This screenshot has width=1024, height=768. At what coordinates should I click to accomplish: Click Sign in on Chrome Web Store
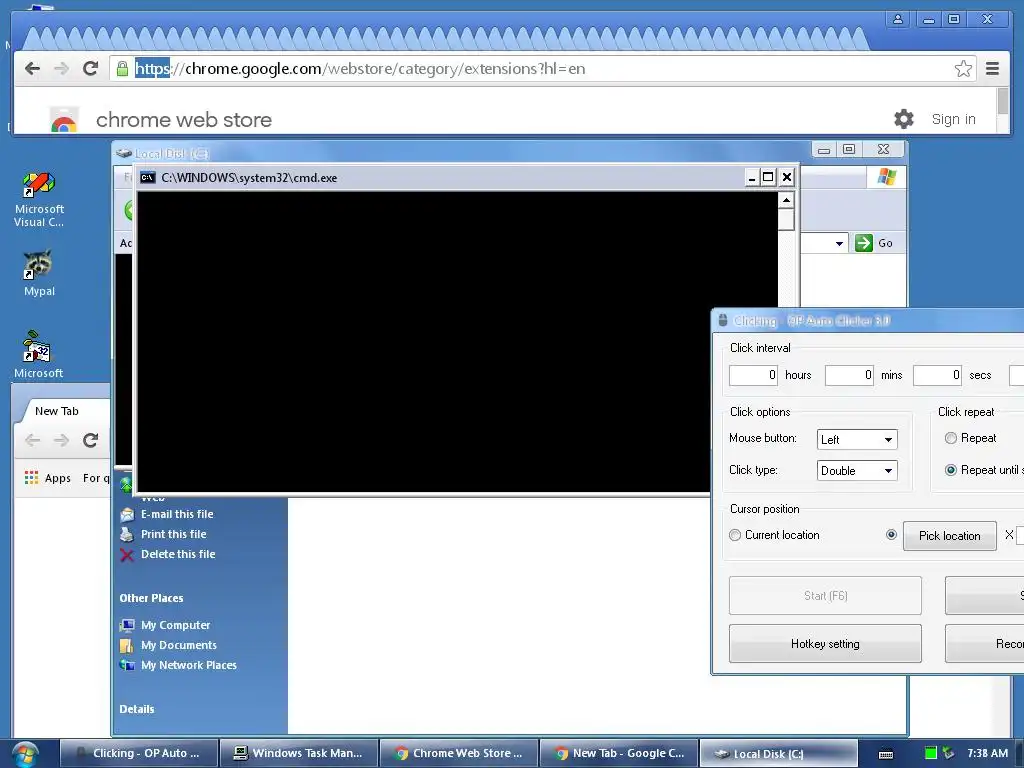pyautogui.click(x=953, y=119)
